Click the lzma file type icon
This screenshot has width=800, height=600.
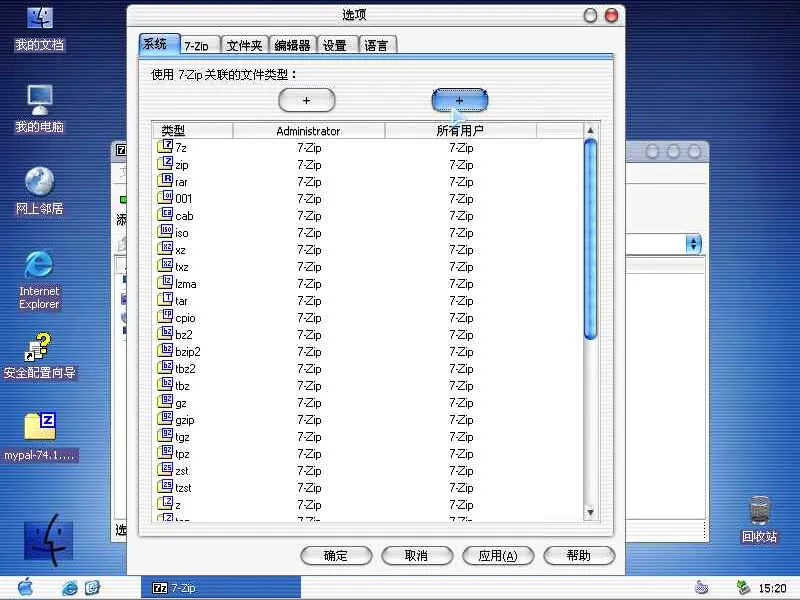click(165, 283)
